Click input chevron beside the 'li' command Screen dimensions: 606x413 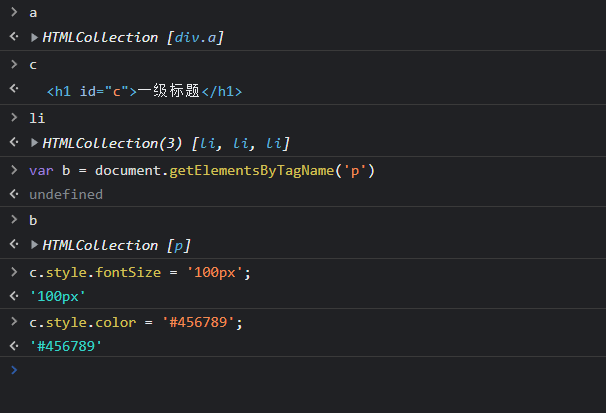[13, 118]
